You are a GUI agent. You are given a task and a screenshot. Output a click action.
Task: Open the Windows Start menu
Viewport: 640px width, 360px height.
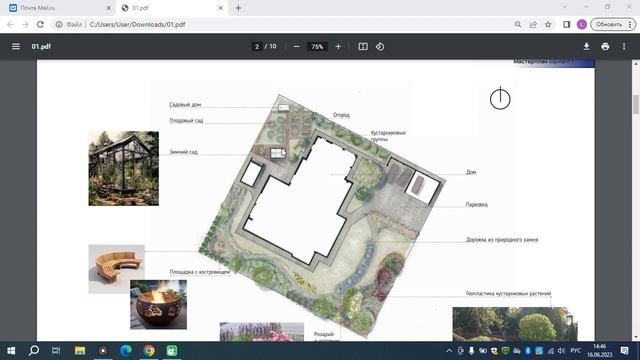11,351
